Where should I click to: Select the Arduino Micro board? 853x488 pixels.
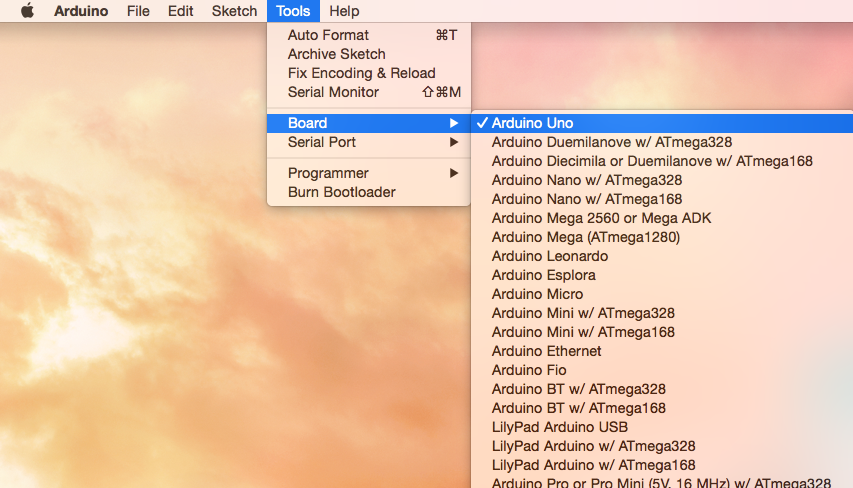(x=662, y=294)
